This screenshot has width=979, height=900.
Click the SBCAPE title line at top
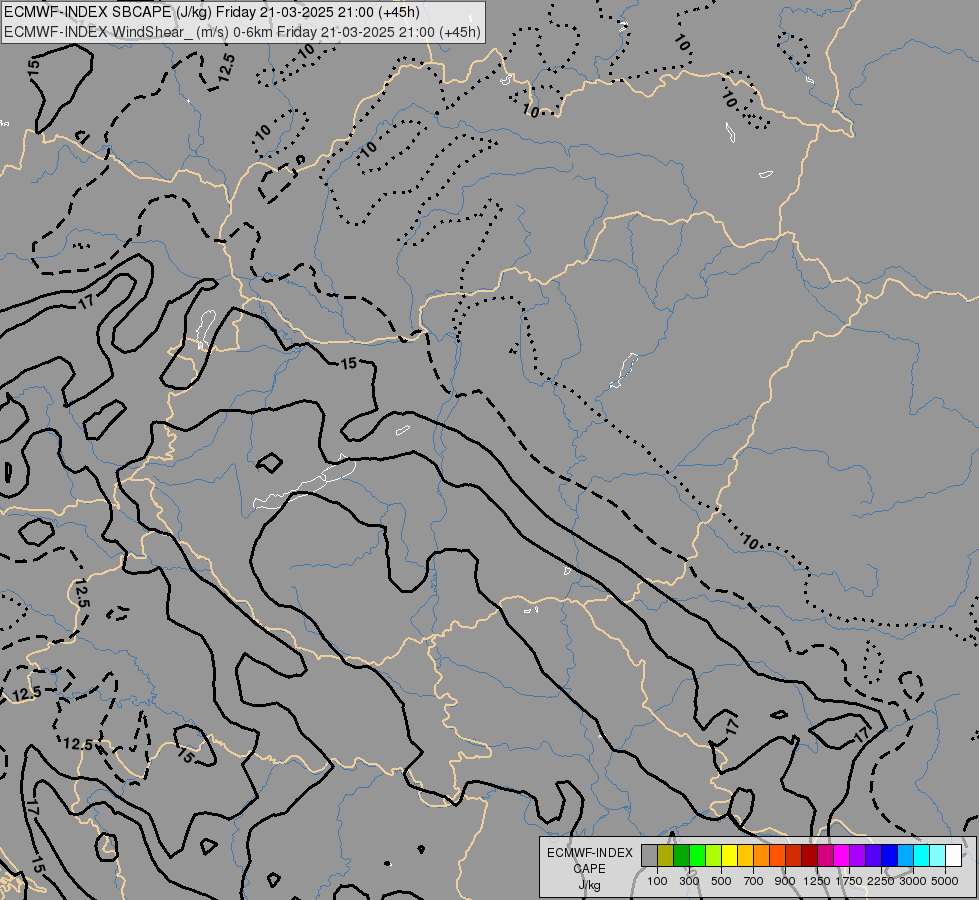click(x=212, y=12)
